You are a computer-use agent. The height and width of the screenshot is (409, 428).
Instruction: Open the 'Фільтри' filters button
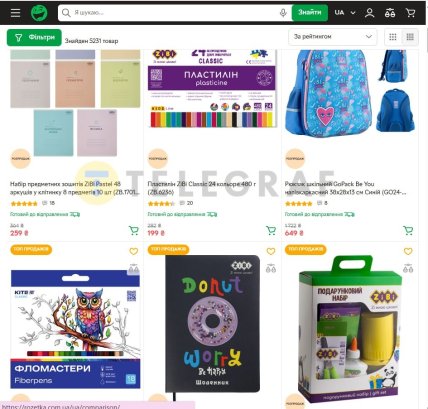click(34, 37)
